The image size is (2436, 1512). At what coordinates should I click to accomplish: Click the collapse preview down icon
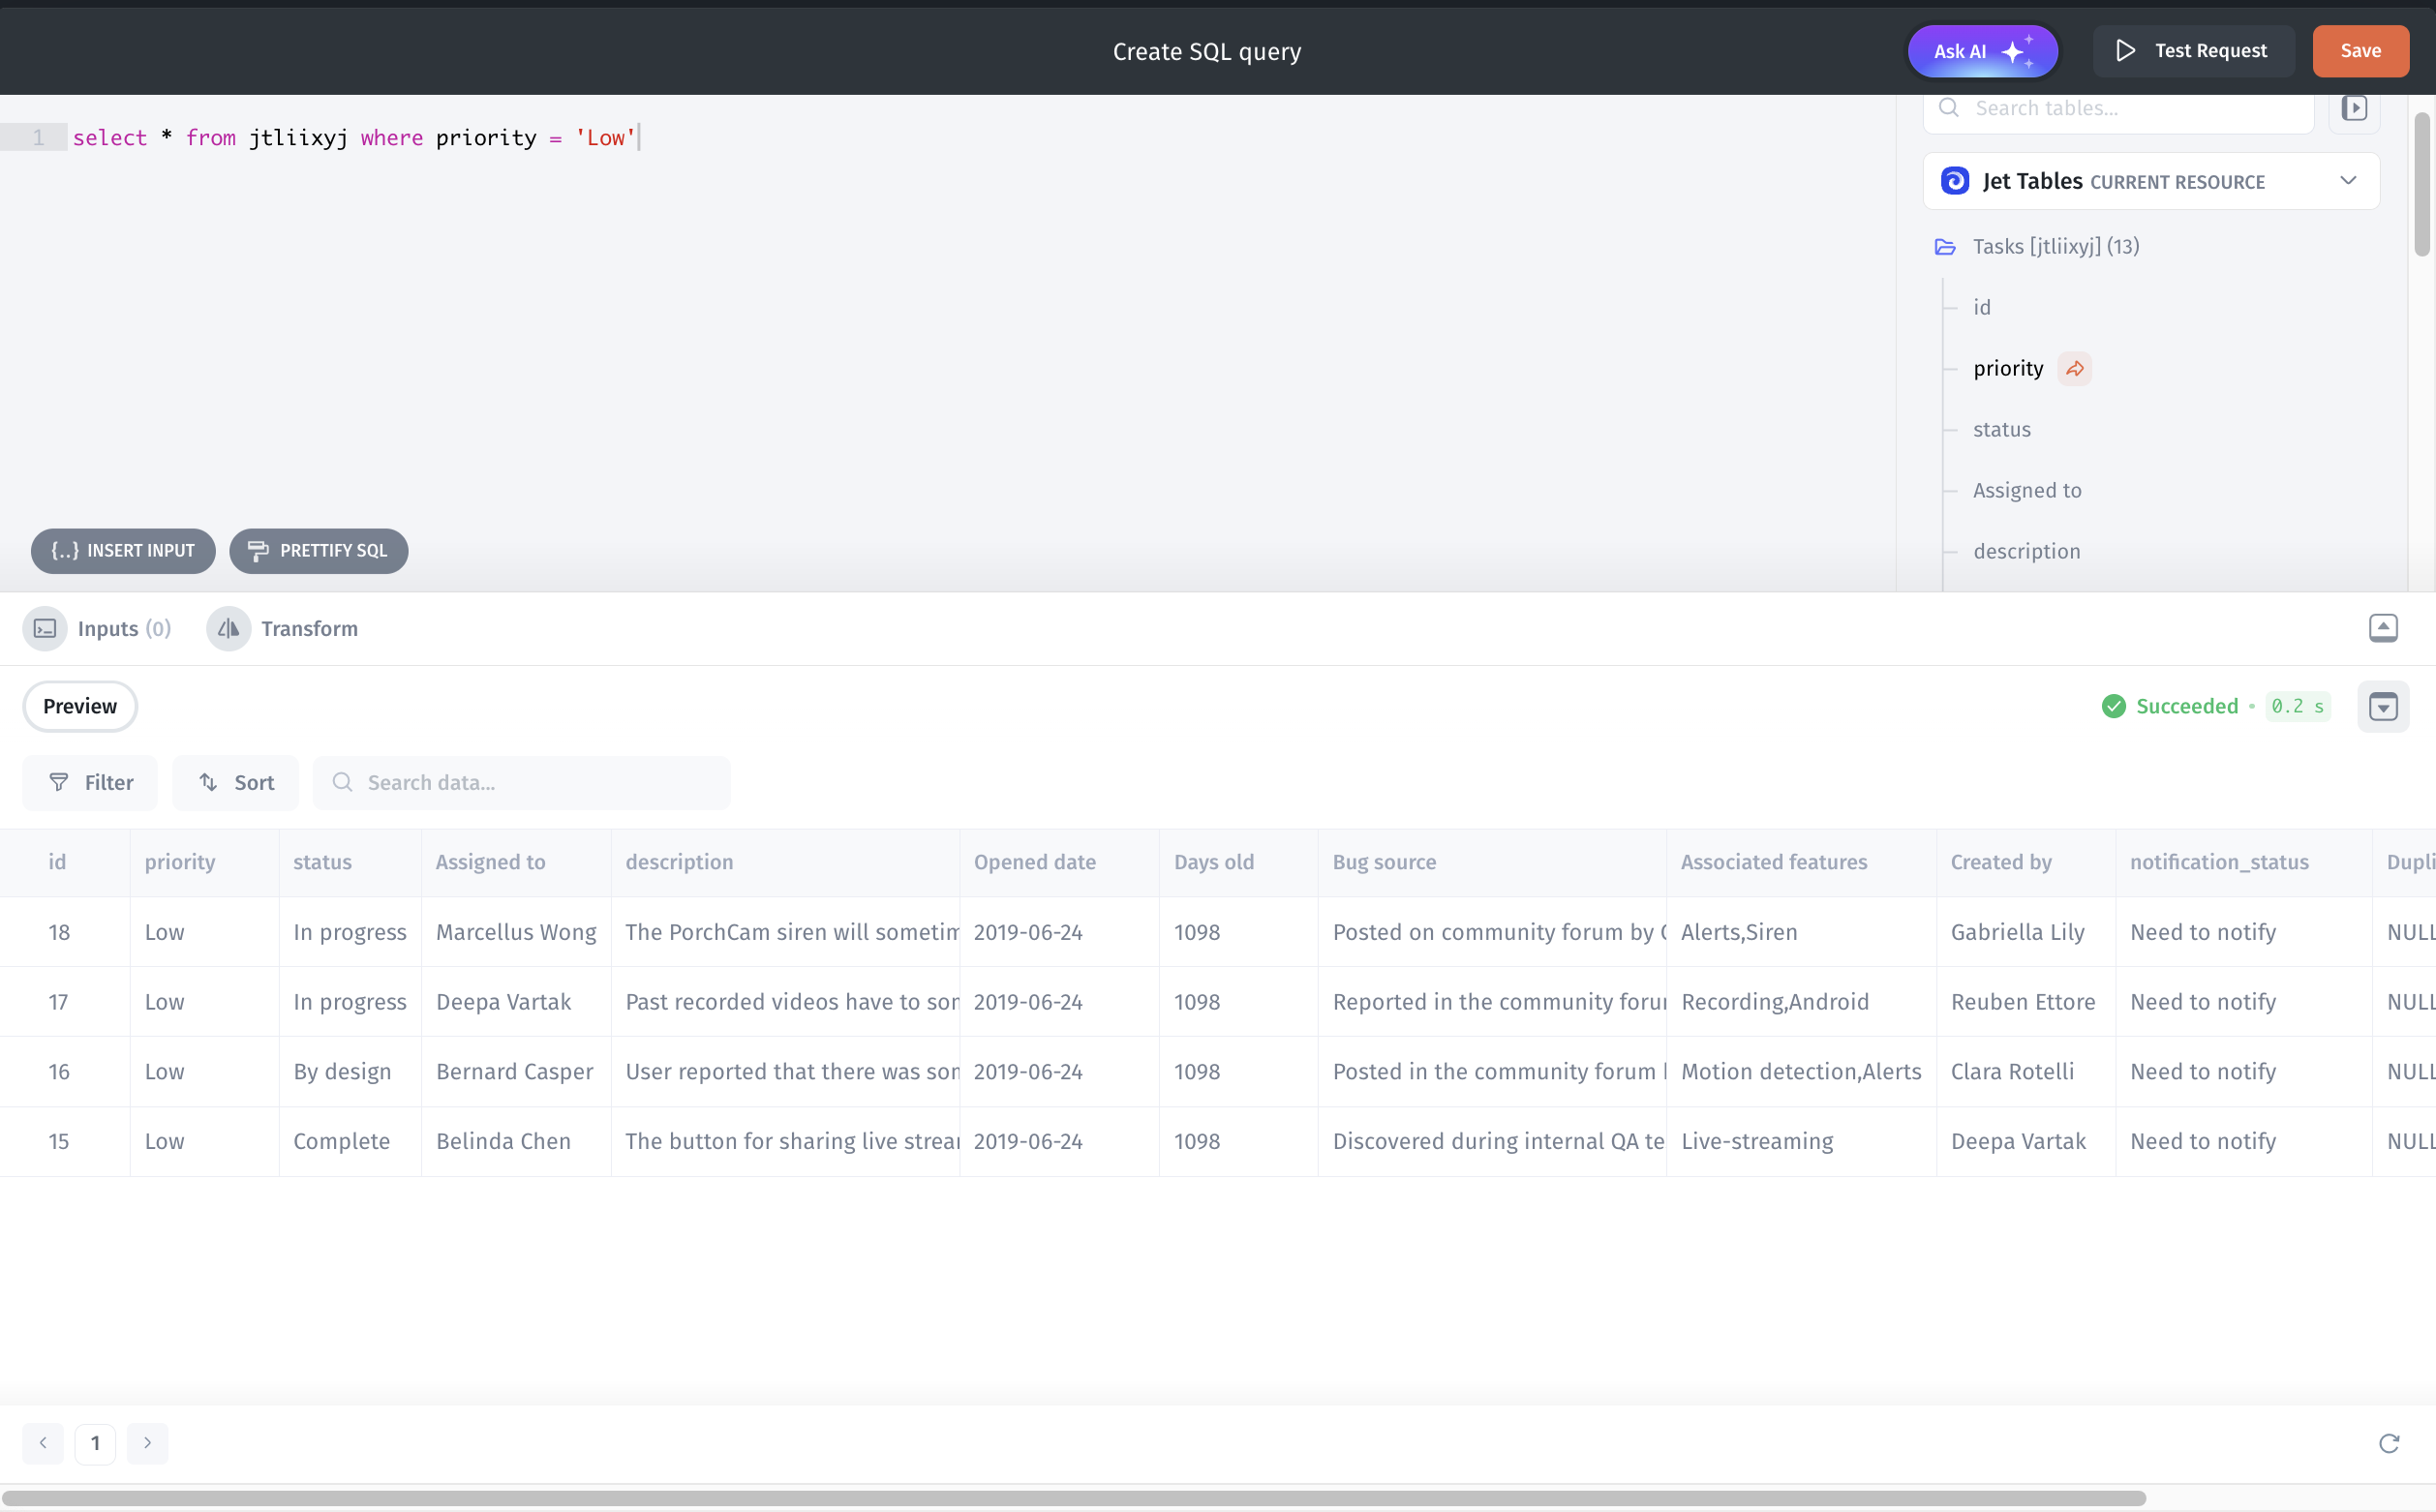pyautogui.click(x=2382, y=707)
